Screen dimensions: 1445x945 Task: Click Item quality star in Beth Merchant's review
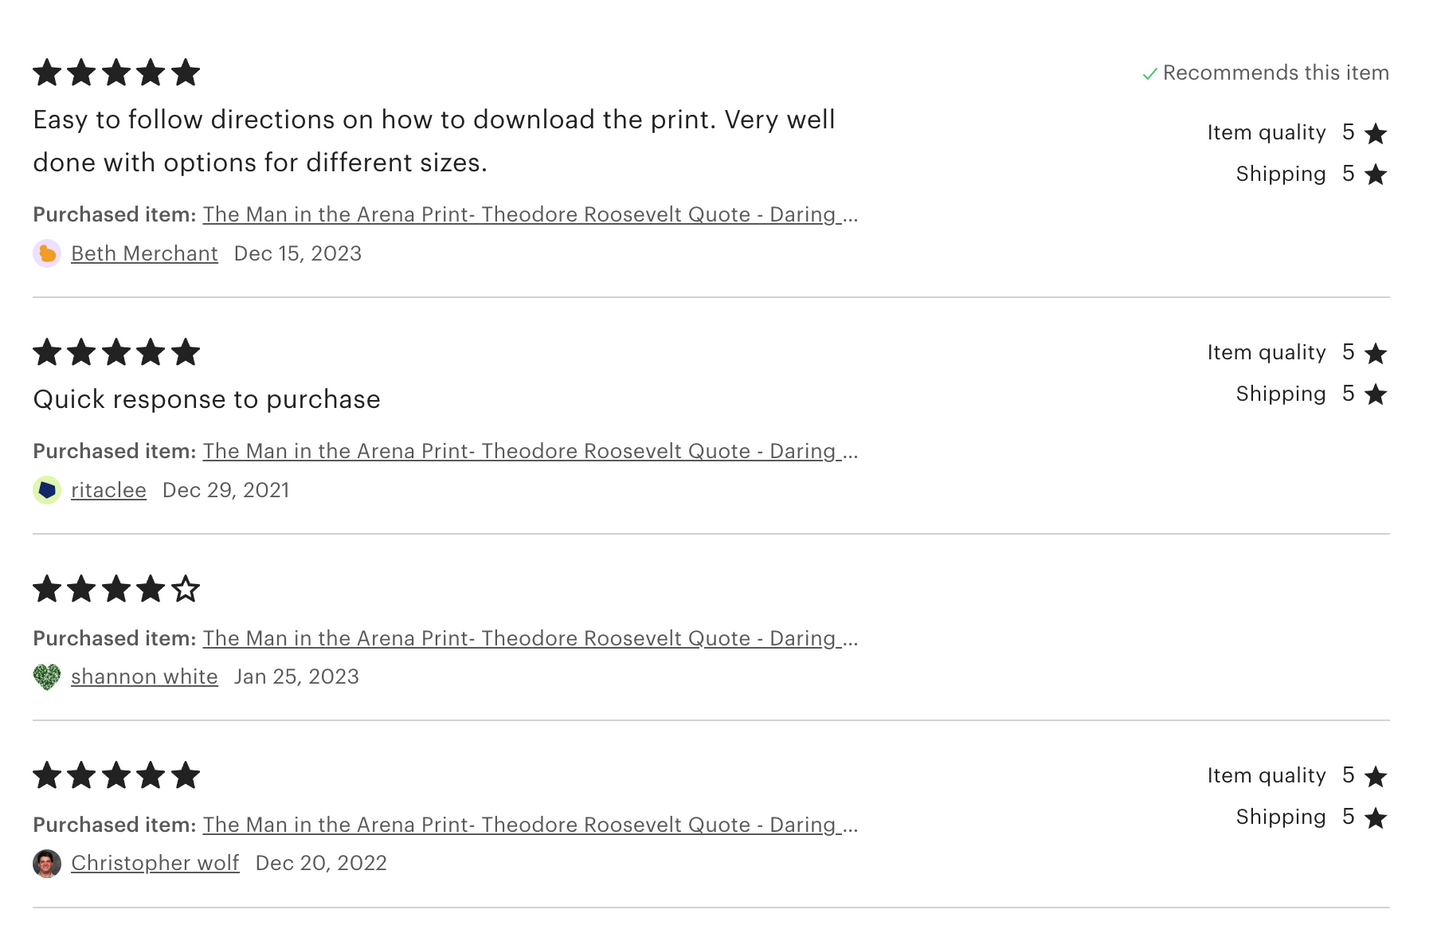coord(1376,134)
